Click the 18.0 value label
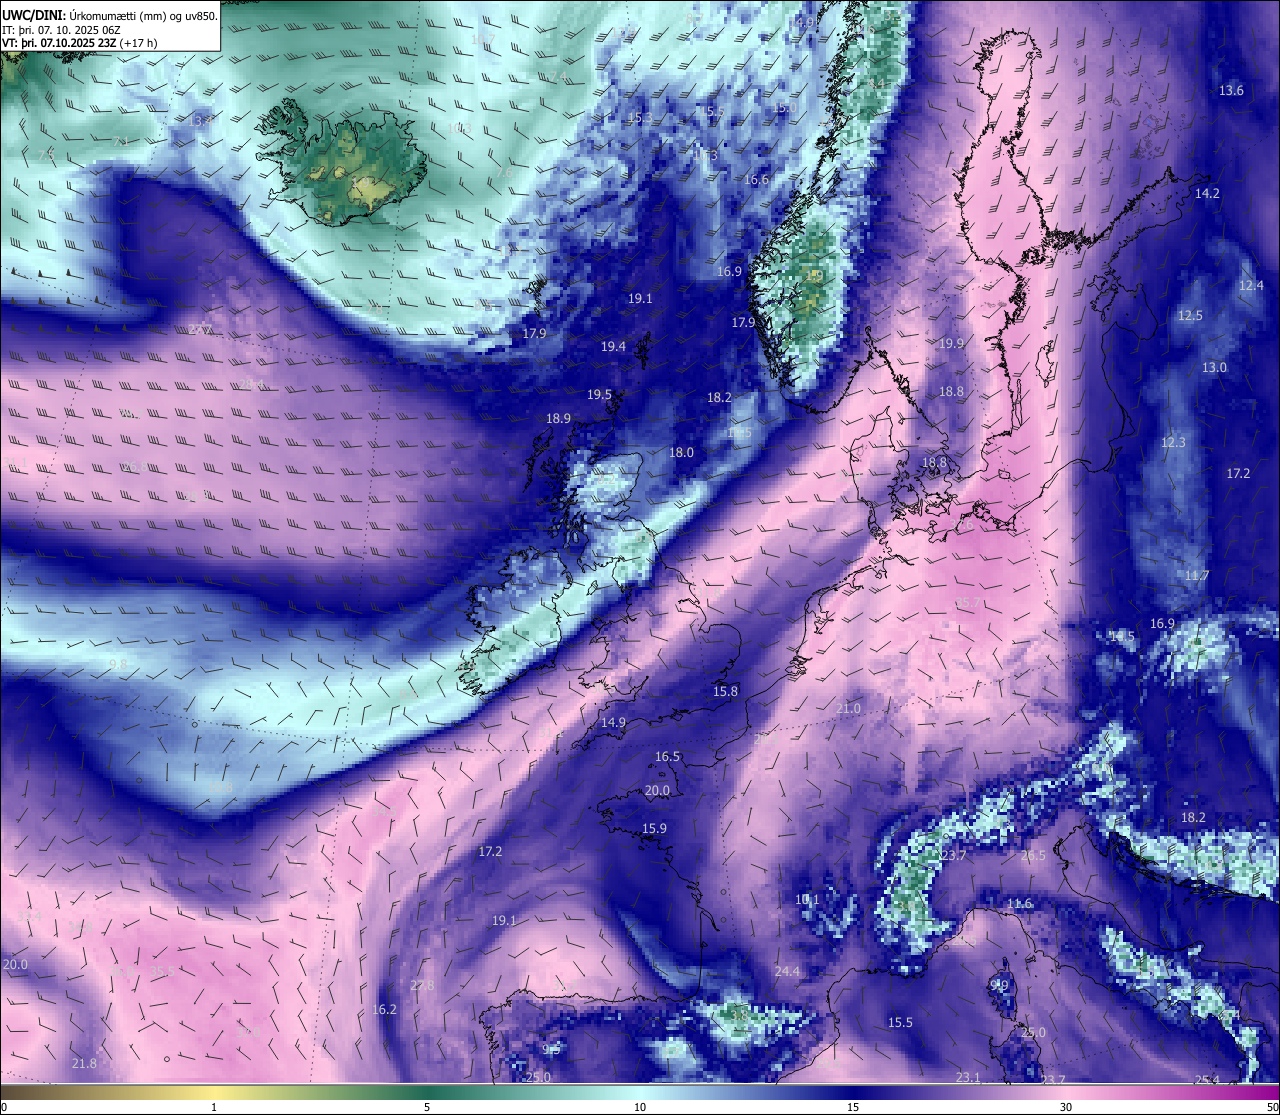1280x1115 pixels. (x=681, y=453)
